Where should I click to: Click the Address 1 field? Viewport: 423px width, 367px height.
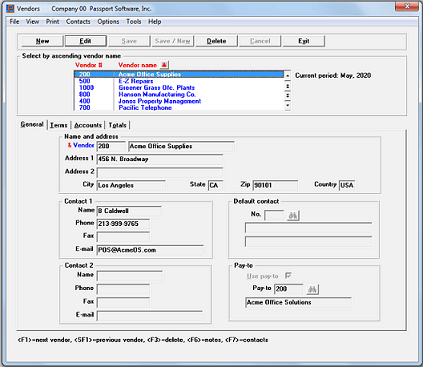pos(160,159)
